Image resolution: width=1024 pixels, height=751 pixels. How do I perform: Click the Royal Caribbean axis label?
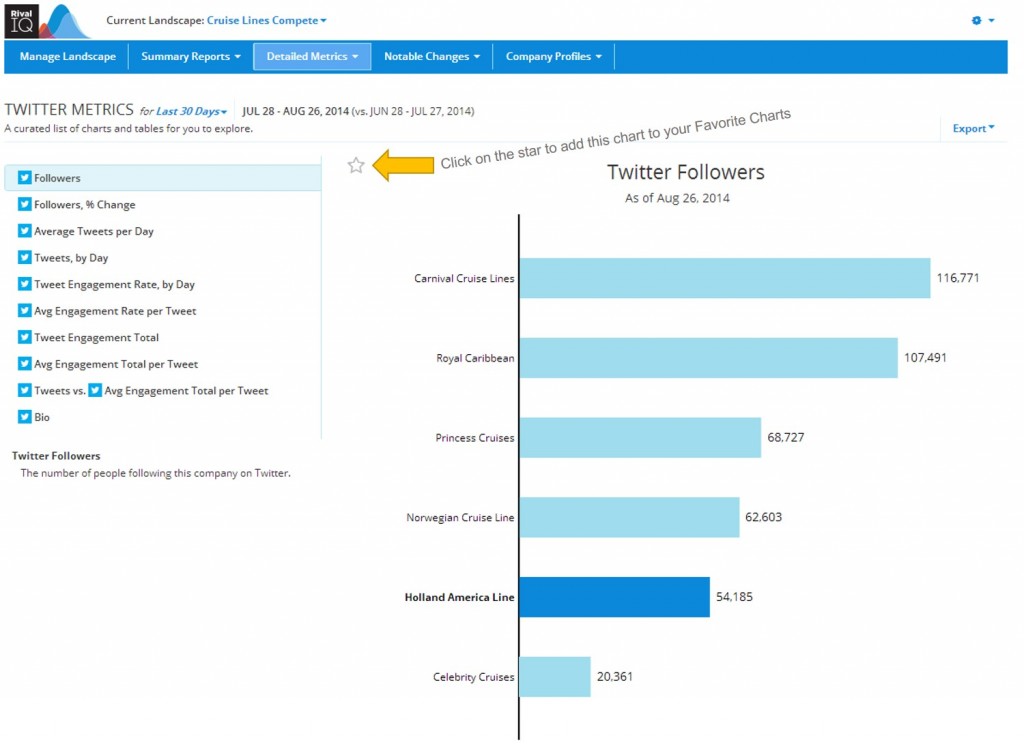click(475, 358)
